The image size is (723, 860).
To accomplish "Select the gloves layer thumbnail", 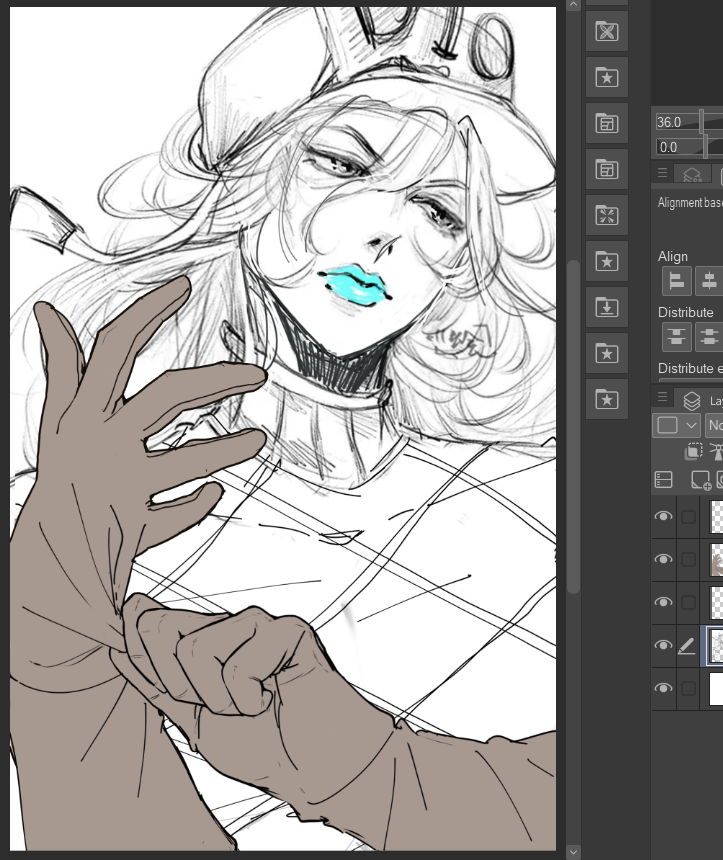I will tap(716, 559).
